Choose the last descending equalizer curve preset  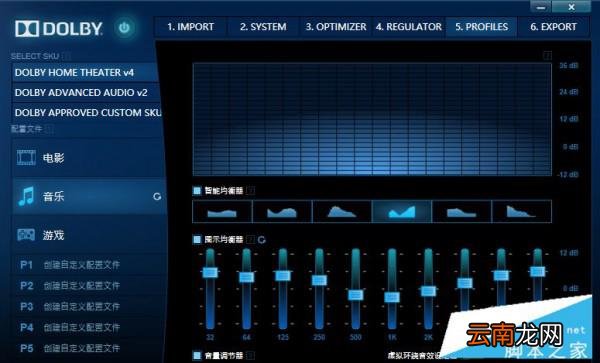(x=522, y=211)
